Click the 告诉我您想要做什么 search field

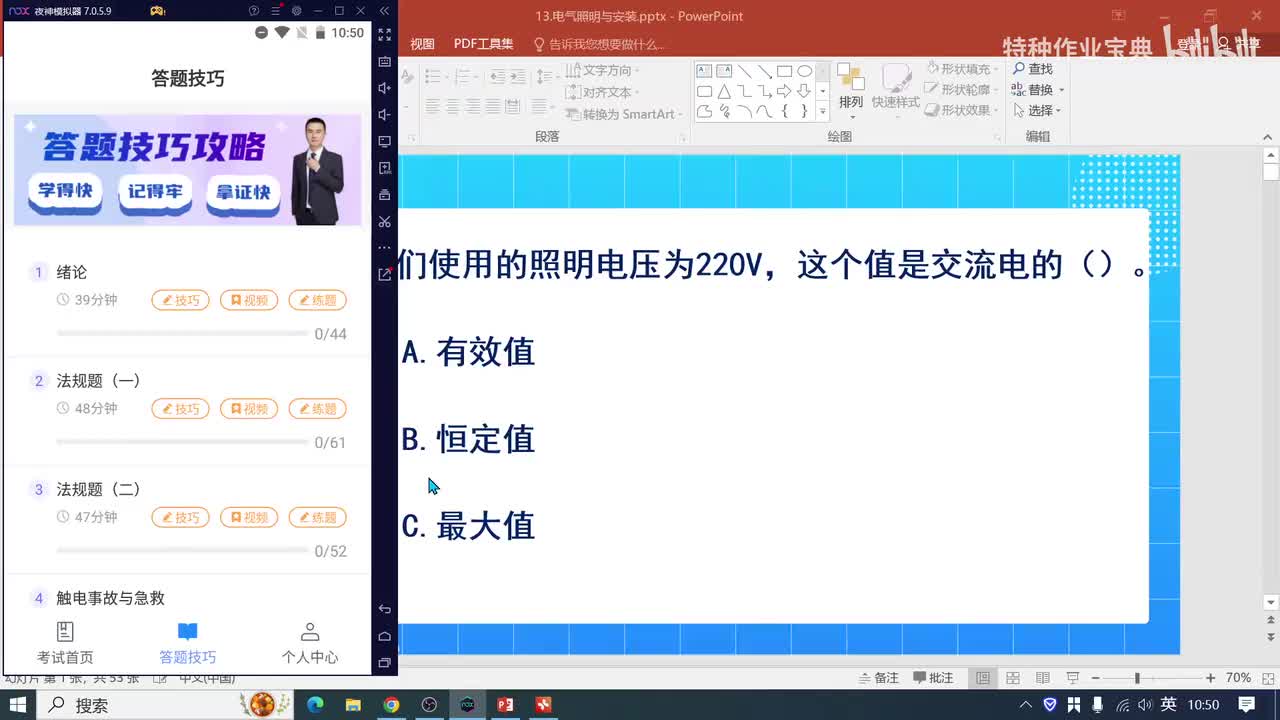(x=600, y=44)
